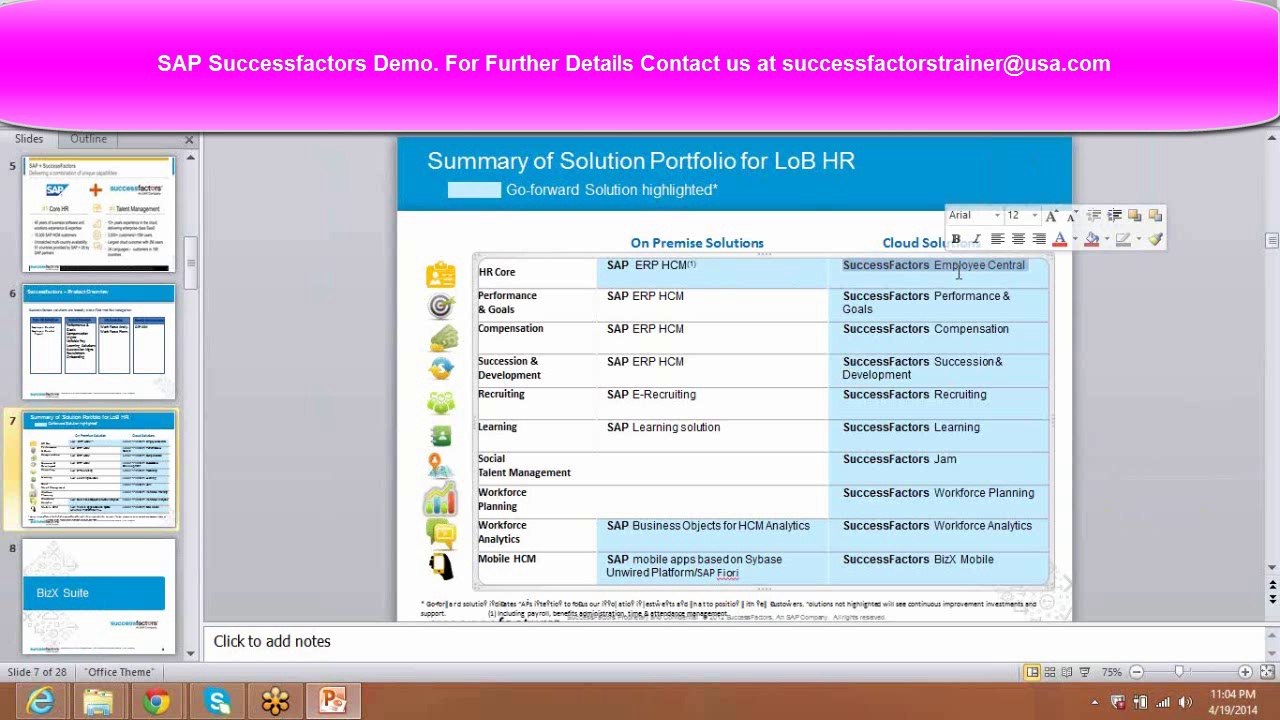Open Skype from the taskbar
The image size is (1280, 720).
[x=216, y=702]
